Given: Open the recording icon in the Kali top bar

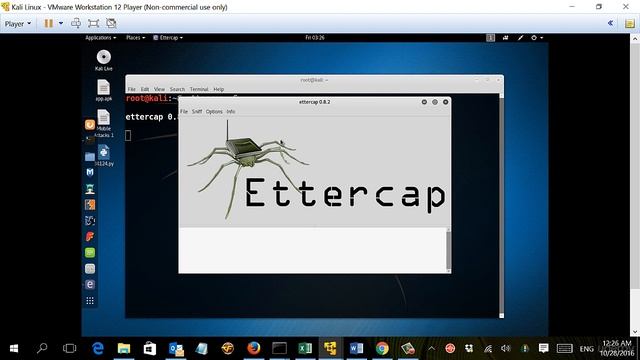Looking at the screenshot, I should pyautogui.click(x=505, y=38).
